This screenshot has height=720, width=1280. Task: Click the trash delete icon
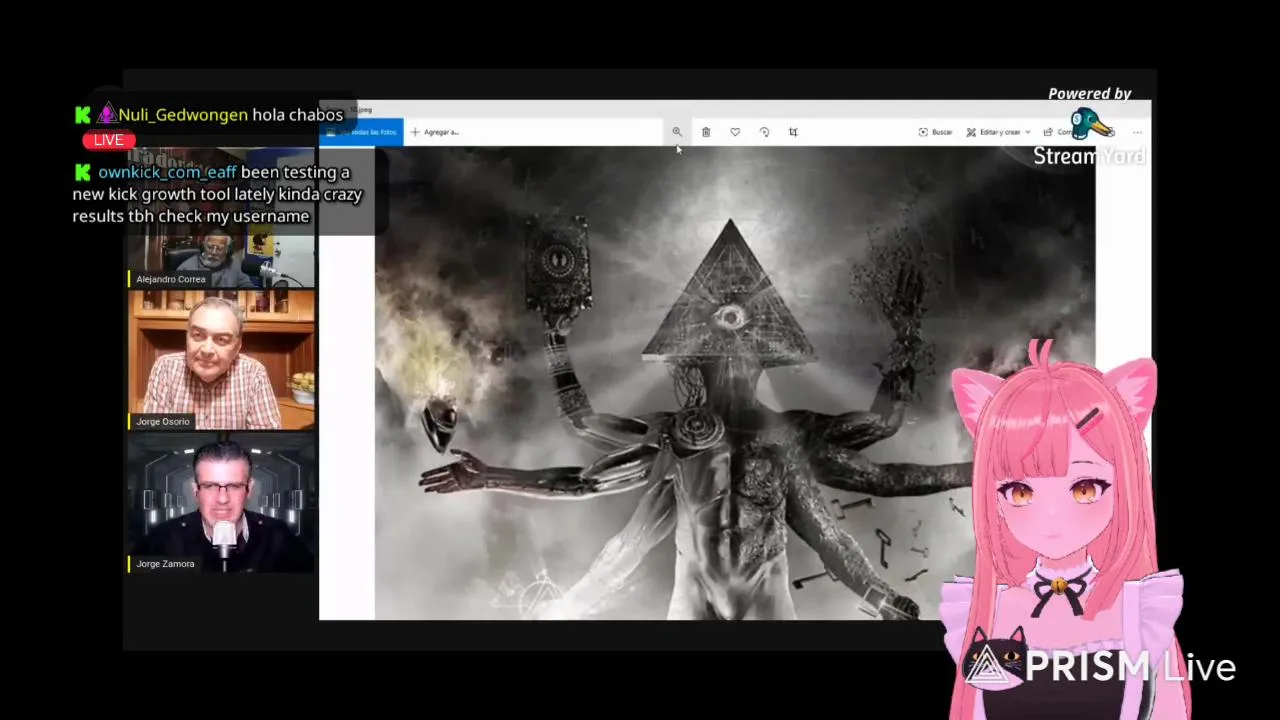point(706,132)
